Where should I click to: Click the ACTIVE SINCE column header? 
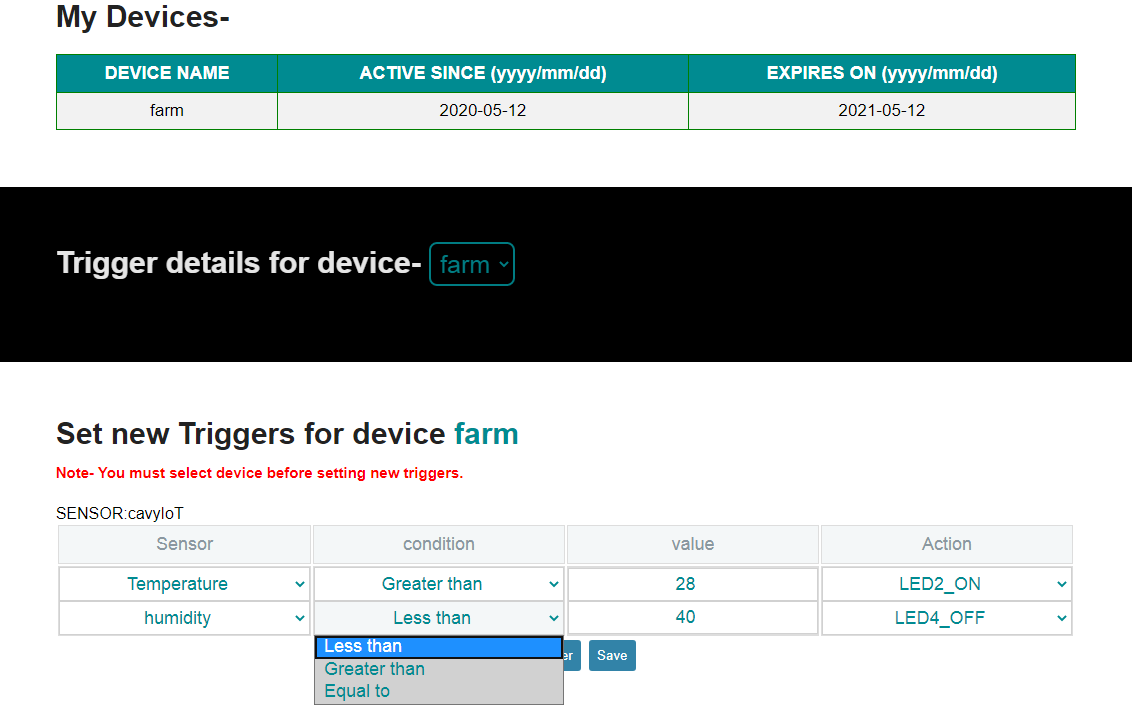pyautogui.click(x=483, y=73)
